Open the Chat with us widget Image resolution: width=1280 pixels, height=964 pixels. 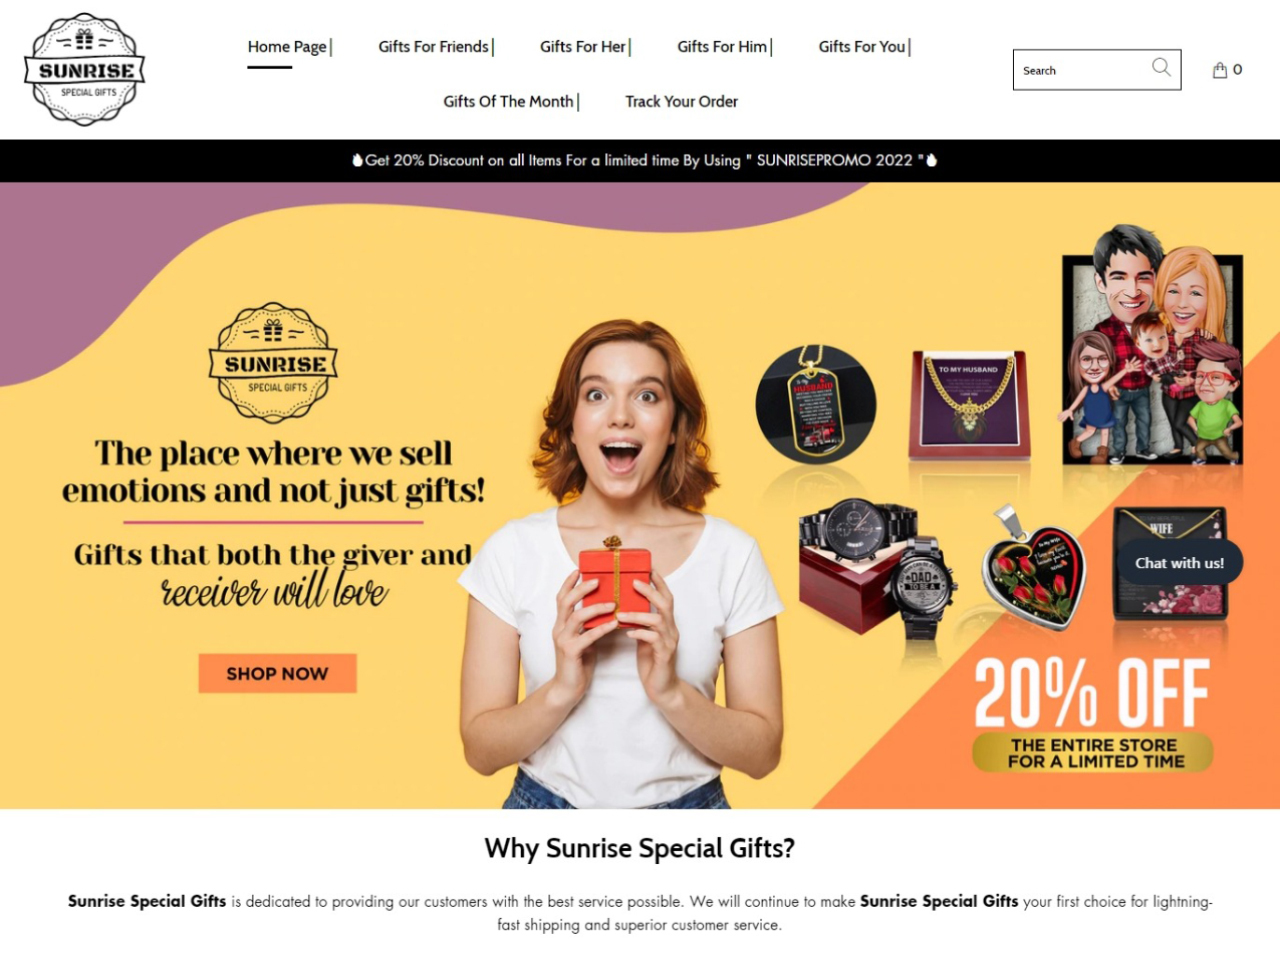pos(1179,563)
